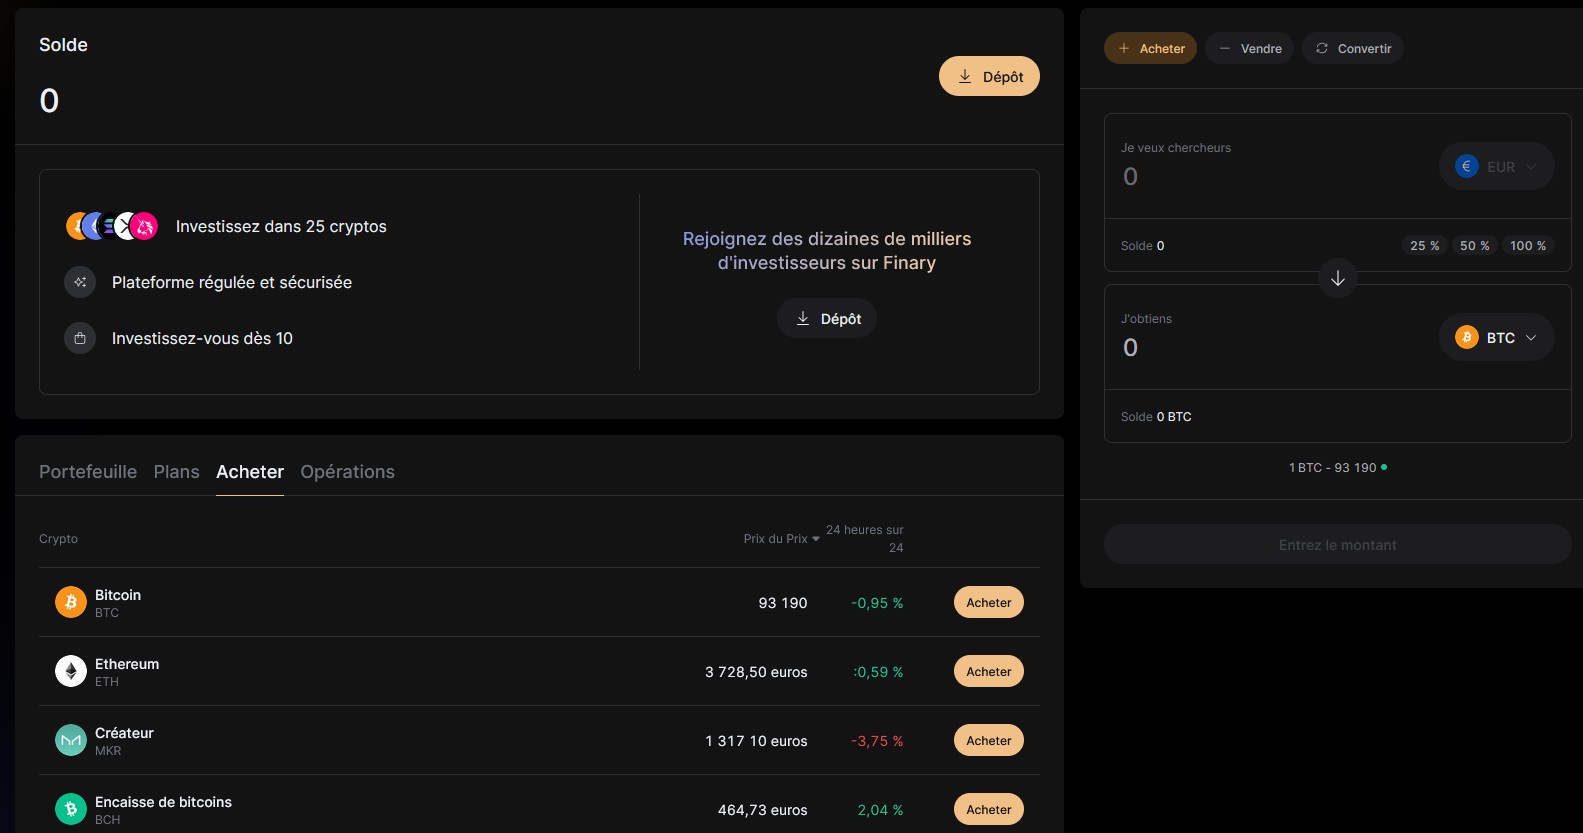Click the top Dépôt button near Solde
1583x833 pixels.
point(989,76)
